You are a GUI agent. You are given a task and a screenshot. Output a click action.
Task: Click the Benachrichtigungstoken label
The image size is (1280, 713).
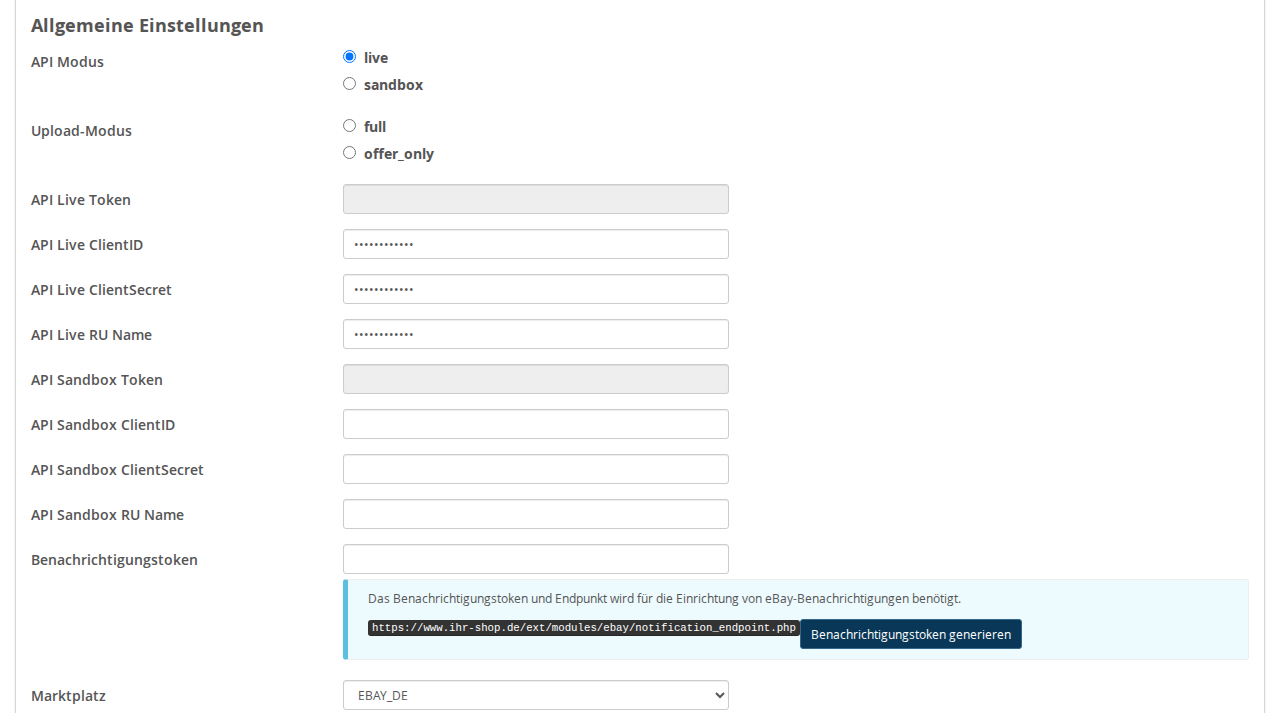click(114, 560)
